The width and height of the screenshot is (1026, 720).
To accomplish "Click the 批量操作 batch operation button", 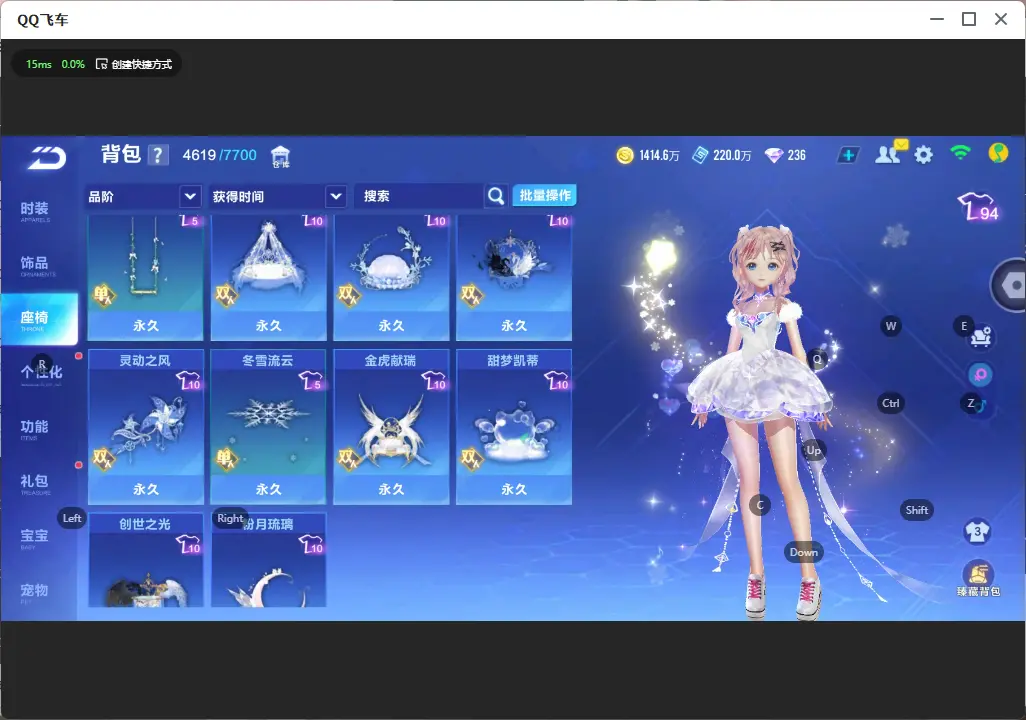I will pos(544,195).
